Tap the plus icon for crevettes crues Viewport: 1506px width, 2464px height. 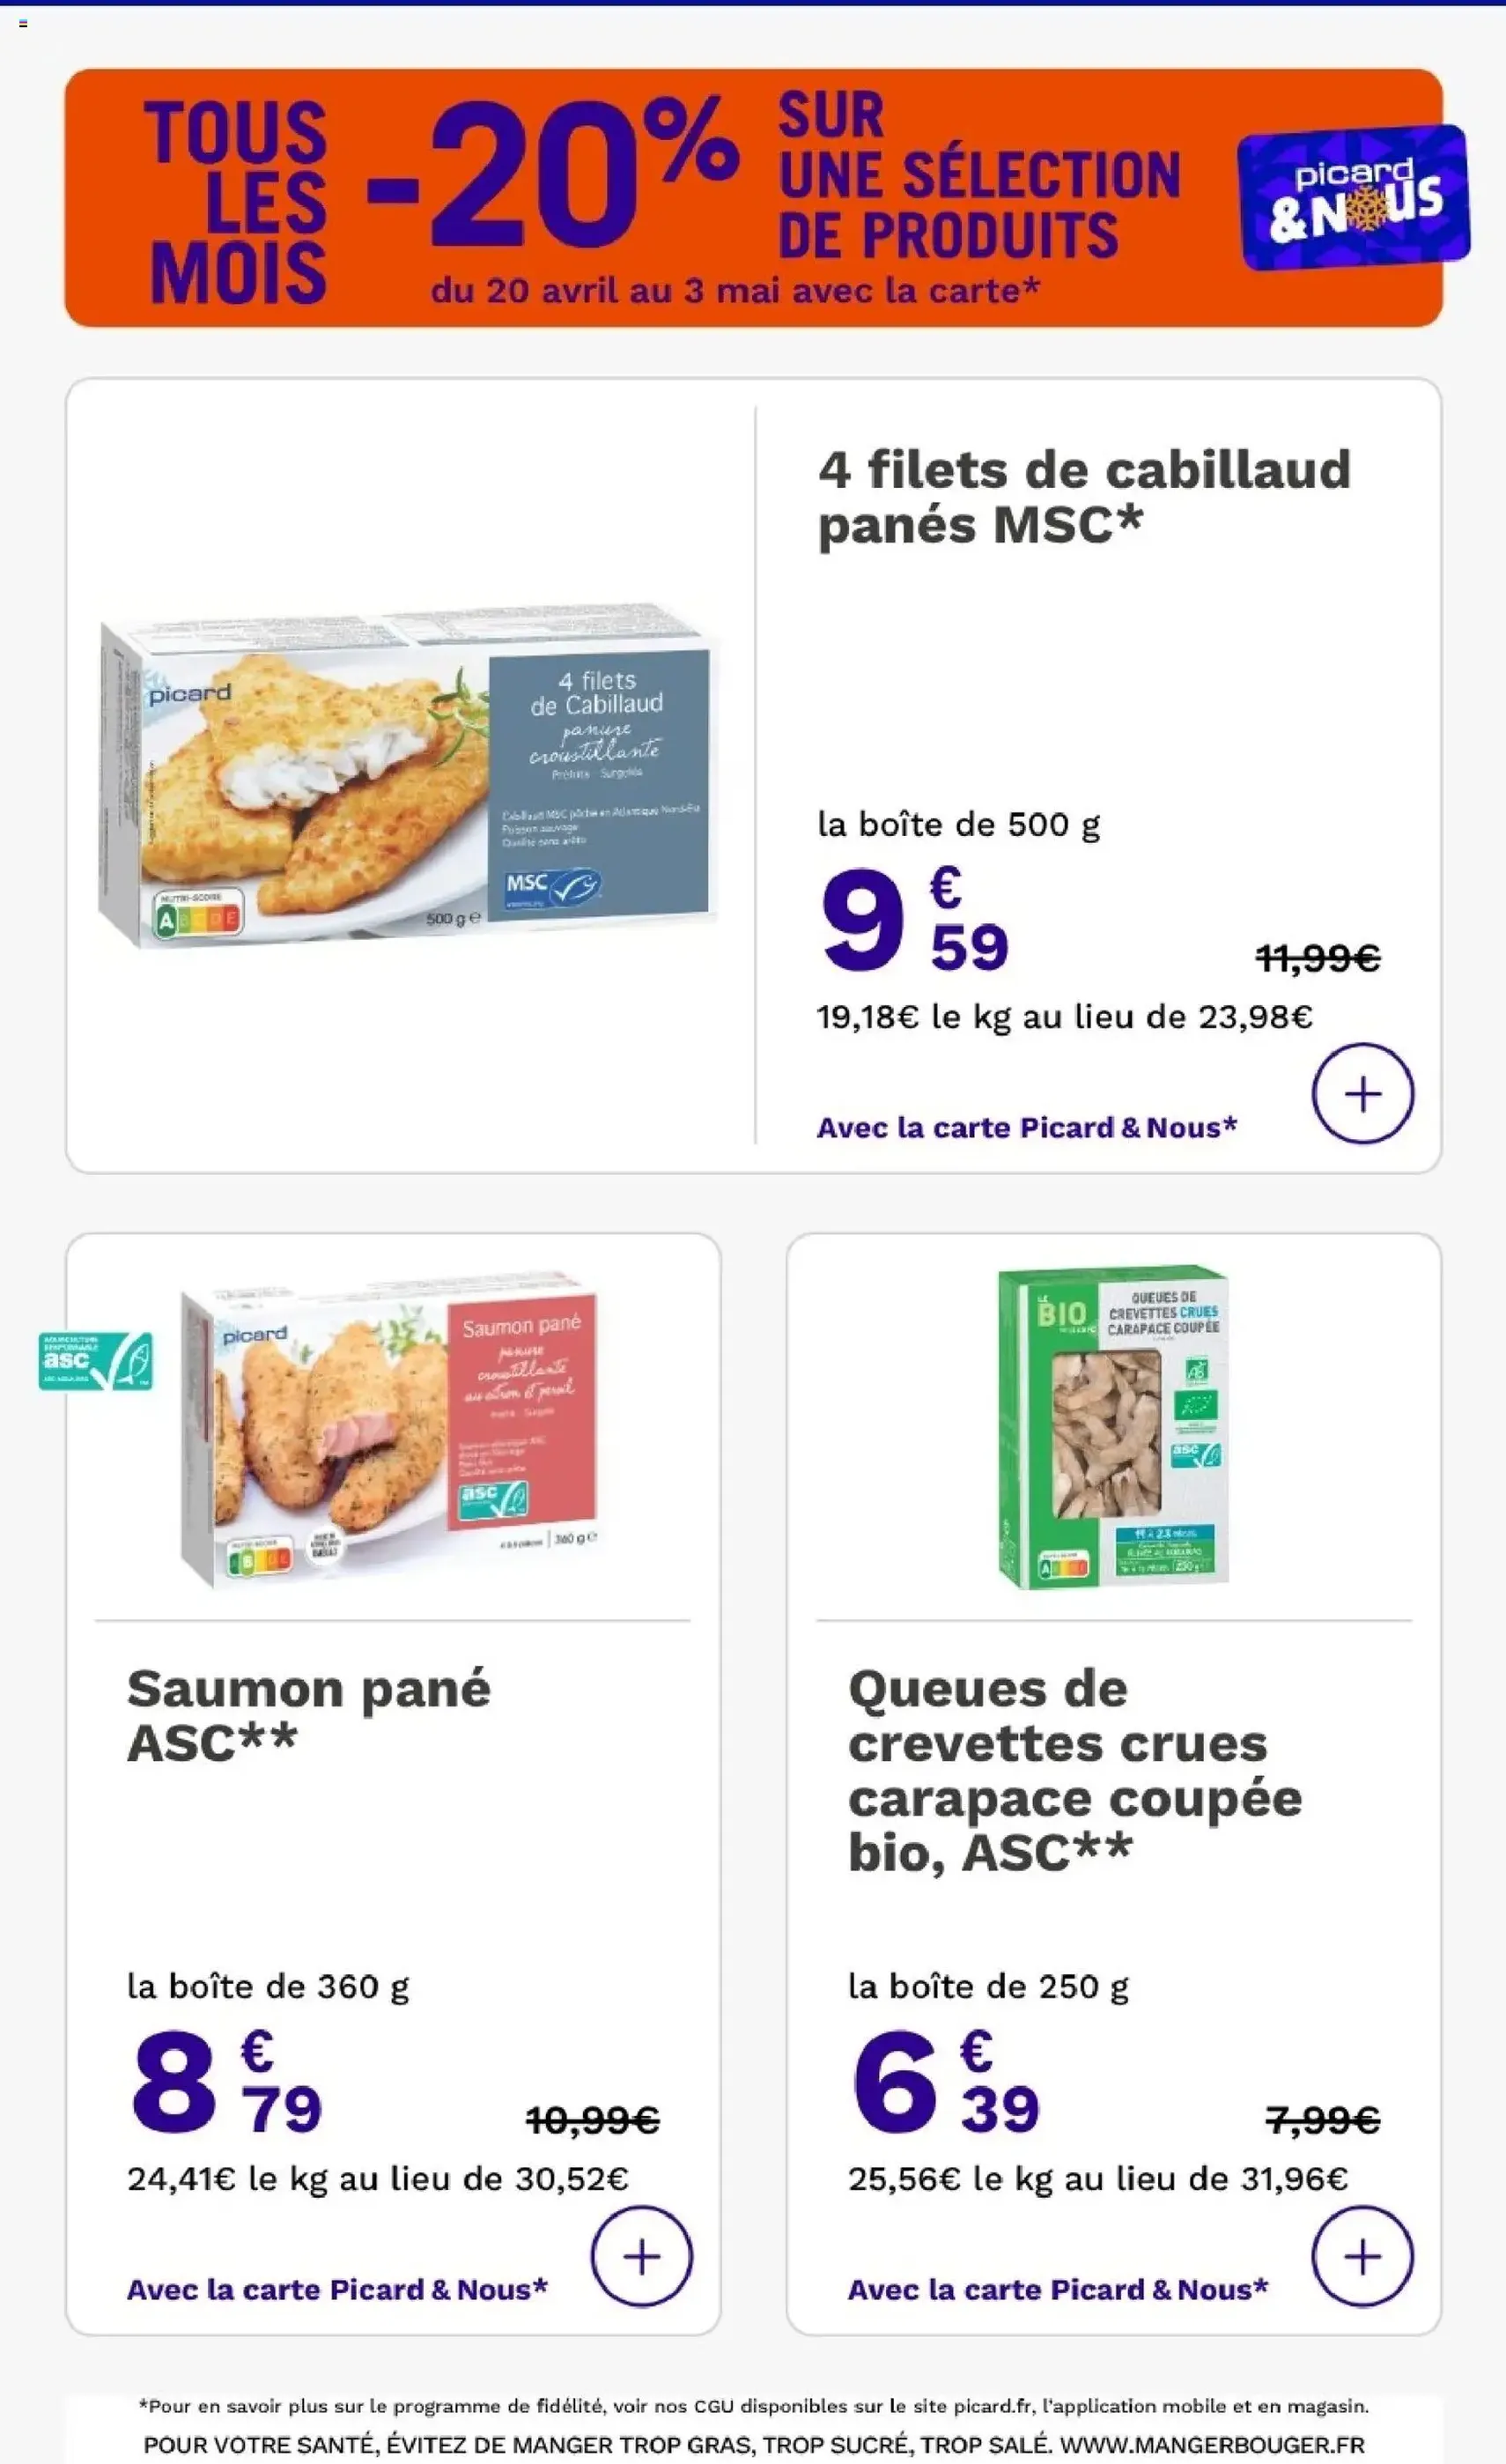pos(1362,2256)
